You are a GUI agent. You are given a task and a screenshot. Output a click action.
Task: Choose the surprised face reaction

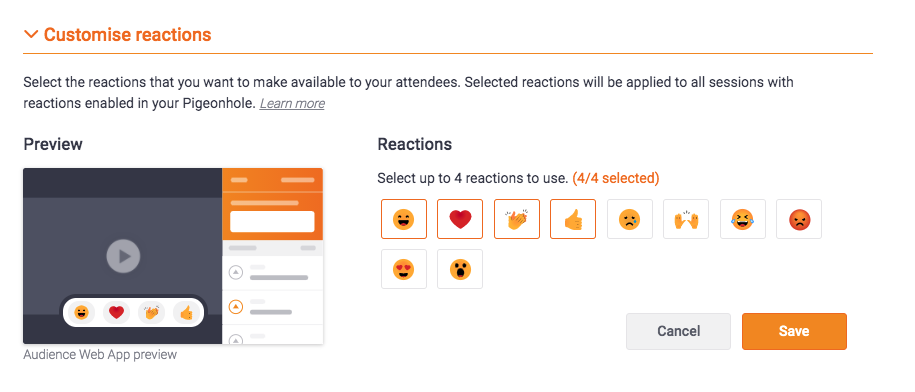pos(460,269)
